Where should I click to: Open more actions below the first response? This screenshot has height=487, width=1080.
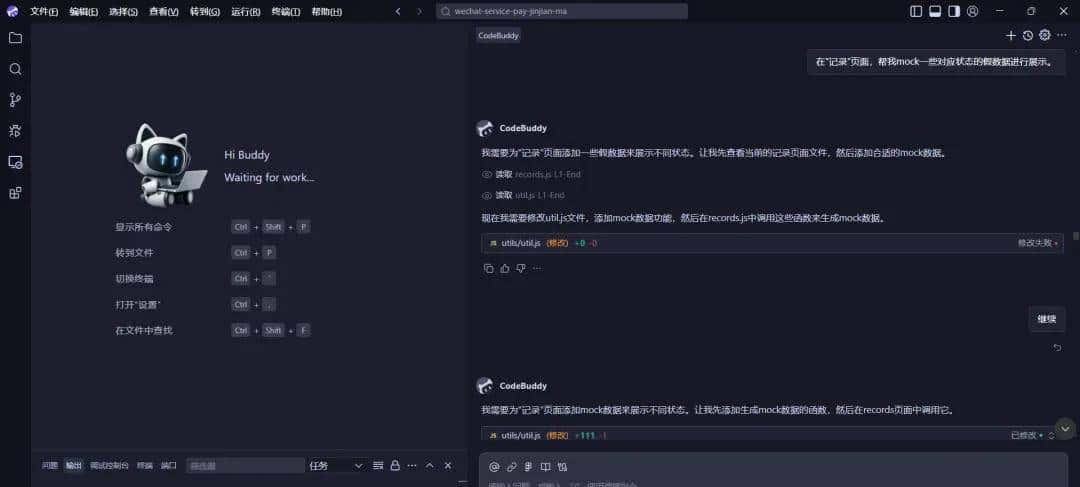point(537,269)
